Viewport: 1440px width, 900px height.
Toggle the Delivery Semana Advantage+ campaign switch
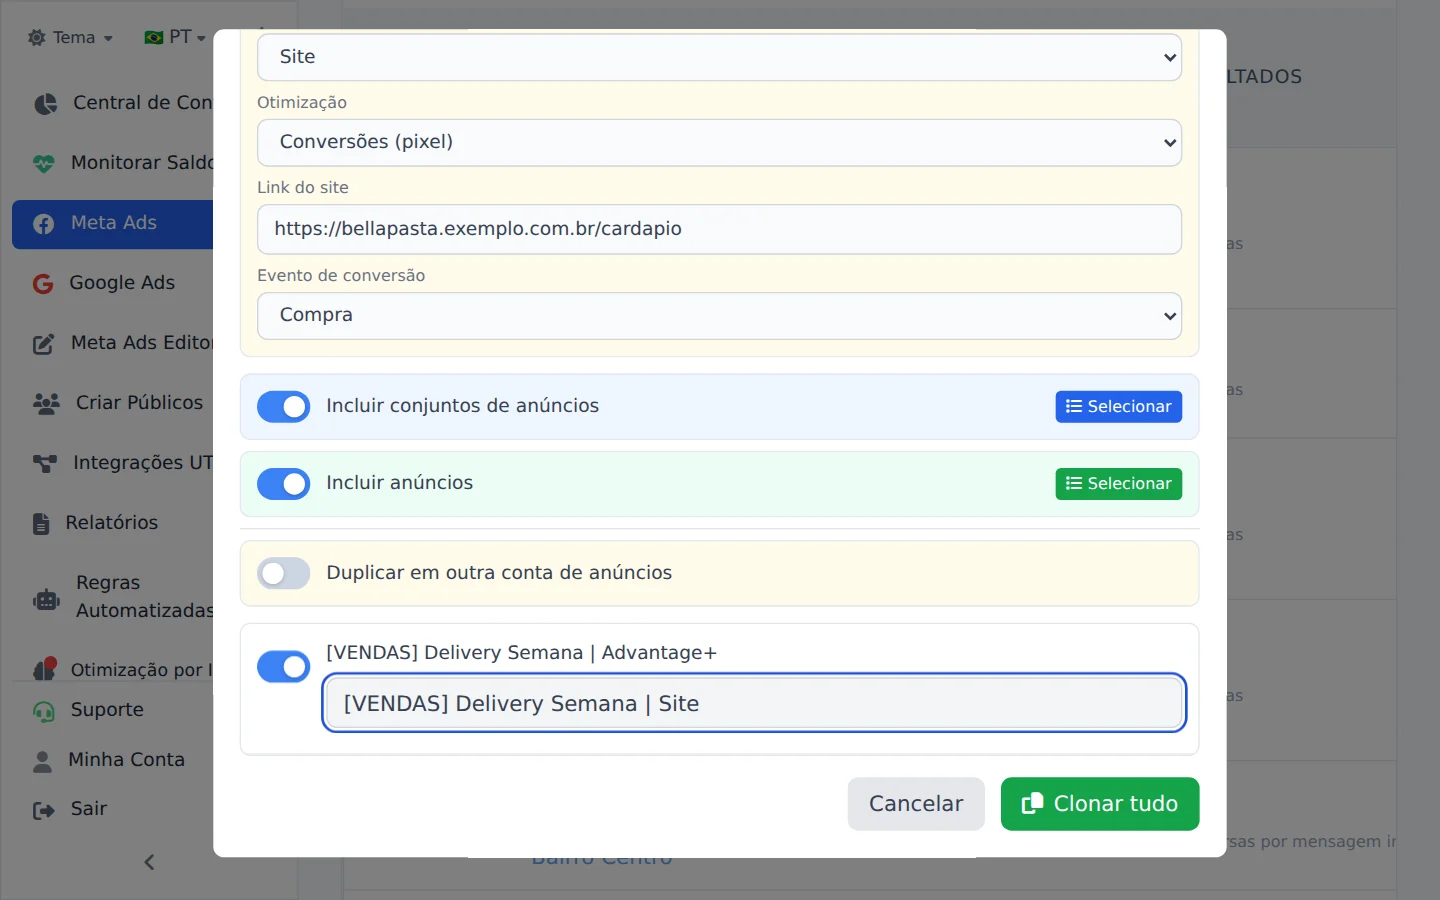point(284,667)
